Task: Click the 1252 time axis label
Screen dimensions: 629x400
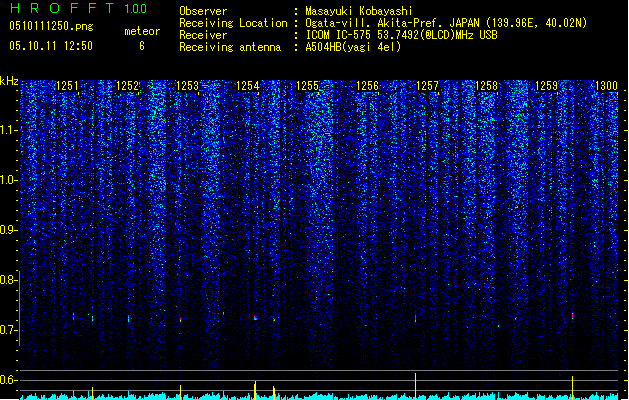Action: point(127,86)
